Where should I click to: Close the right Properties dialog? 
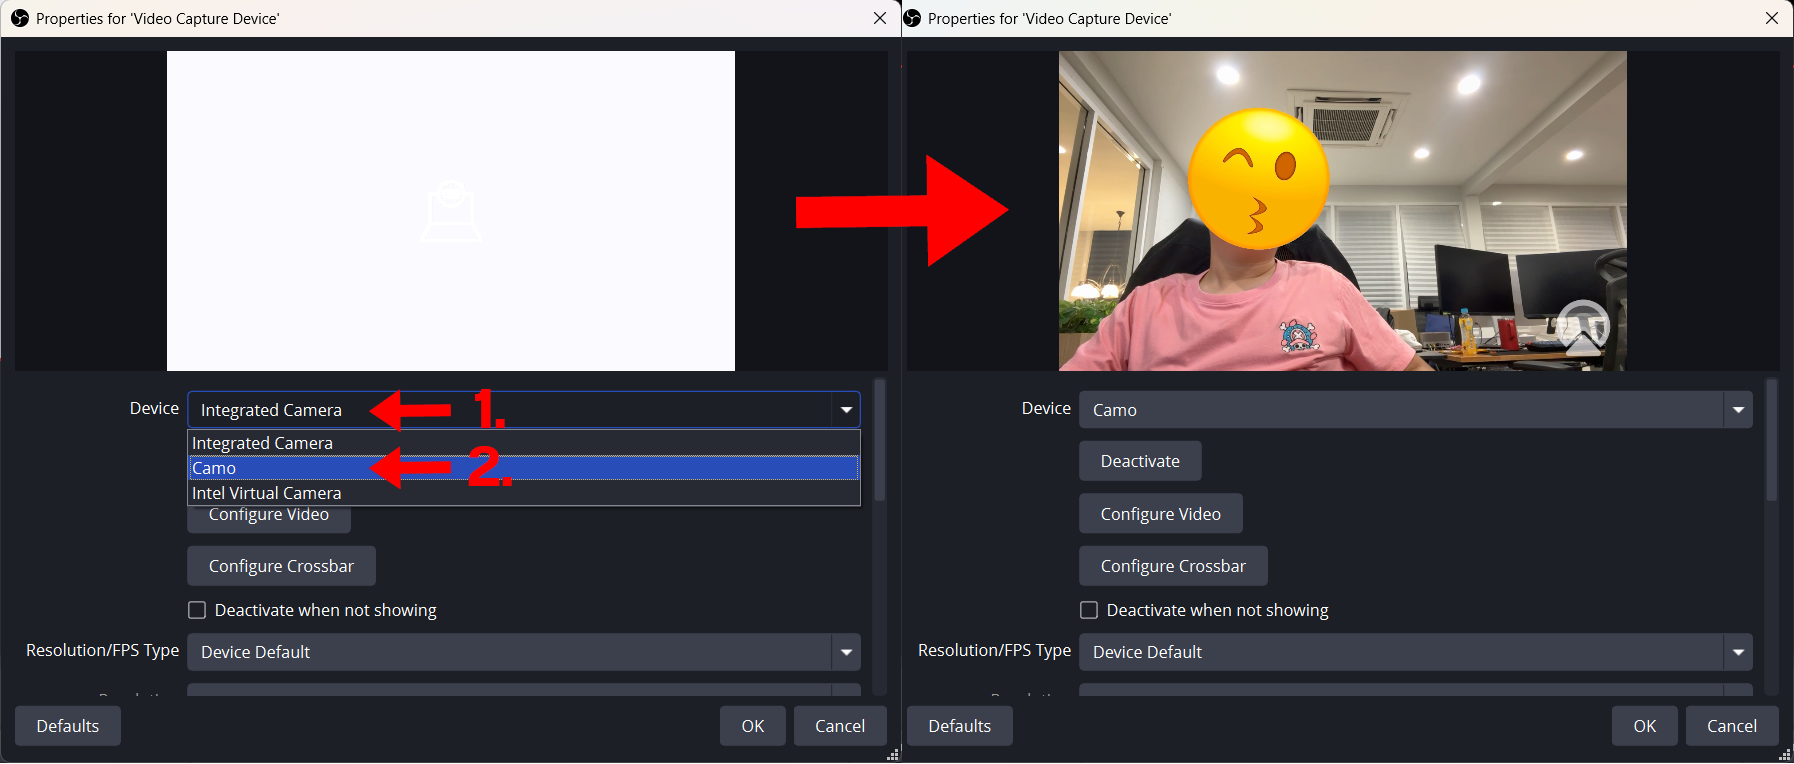[1772, 18]
